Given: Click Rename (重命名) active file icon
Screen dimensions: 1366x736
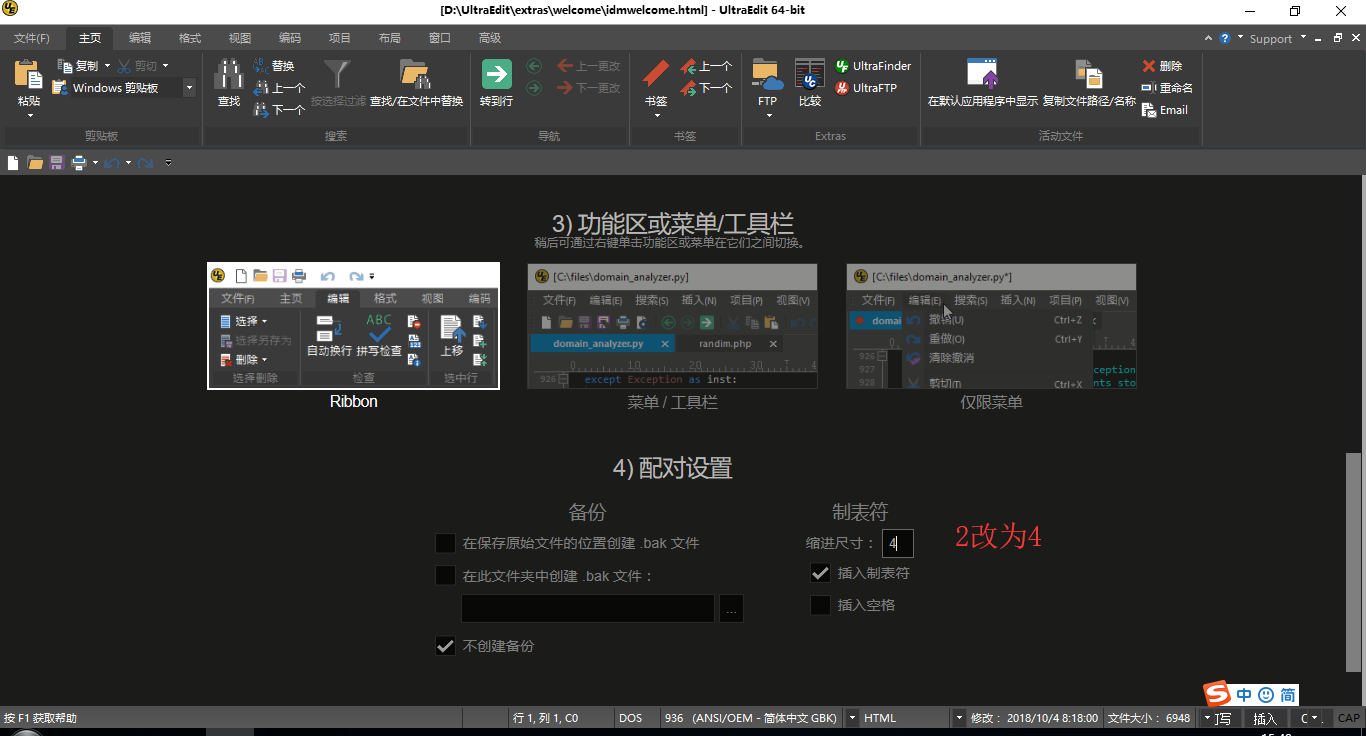Looking at the screenshot, I should [1149, 88].
